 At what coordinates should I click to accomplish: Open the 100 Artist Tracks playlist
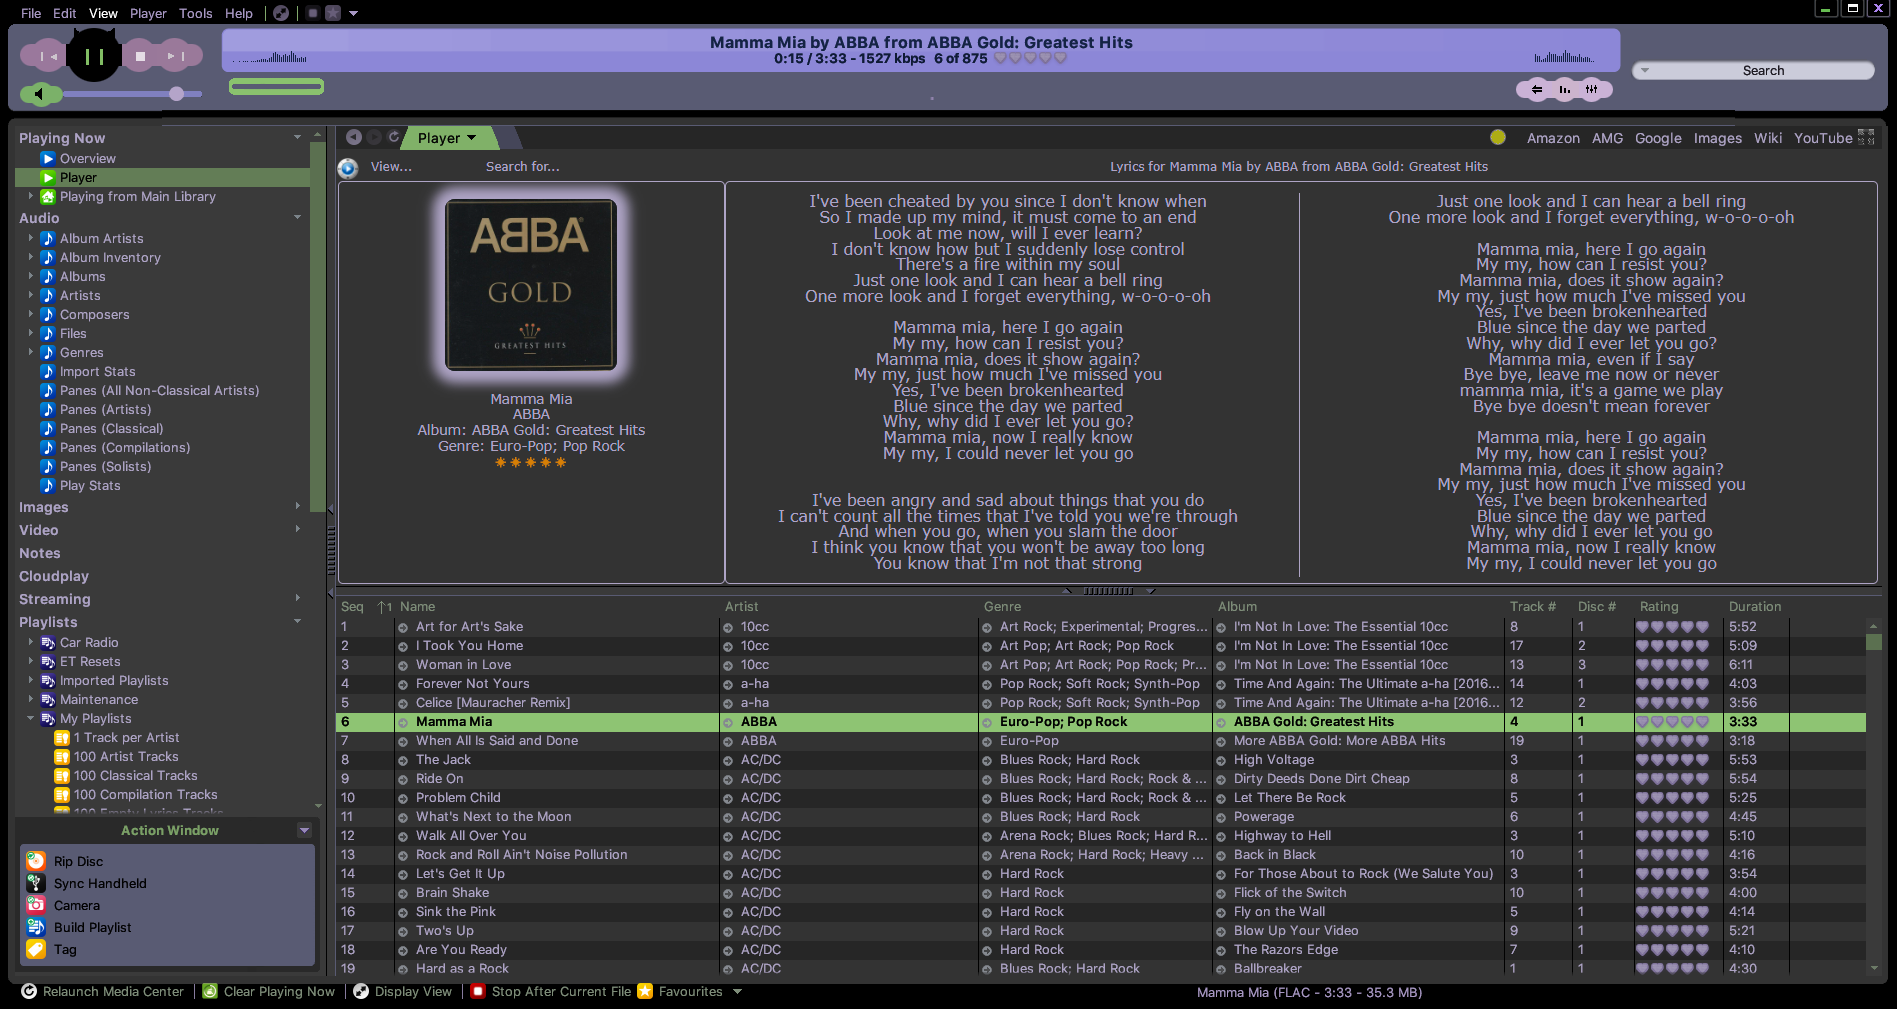point(125,756)
